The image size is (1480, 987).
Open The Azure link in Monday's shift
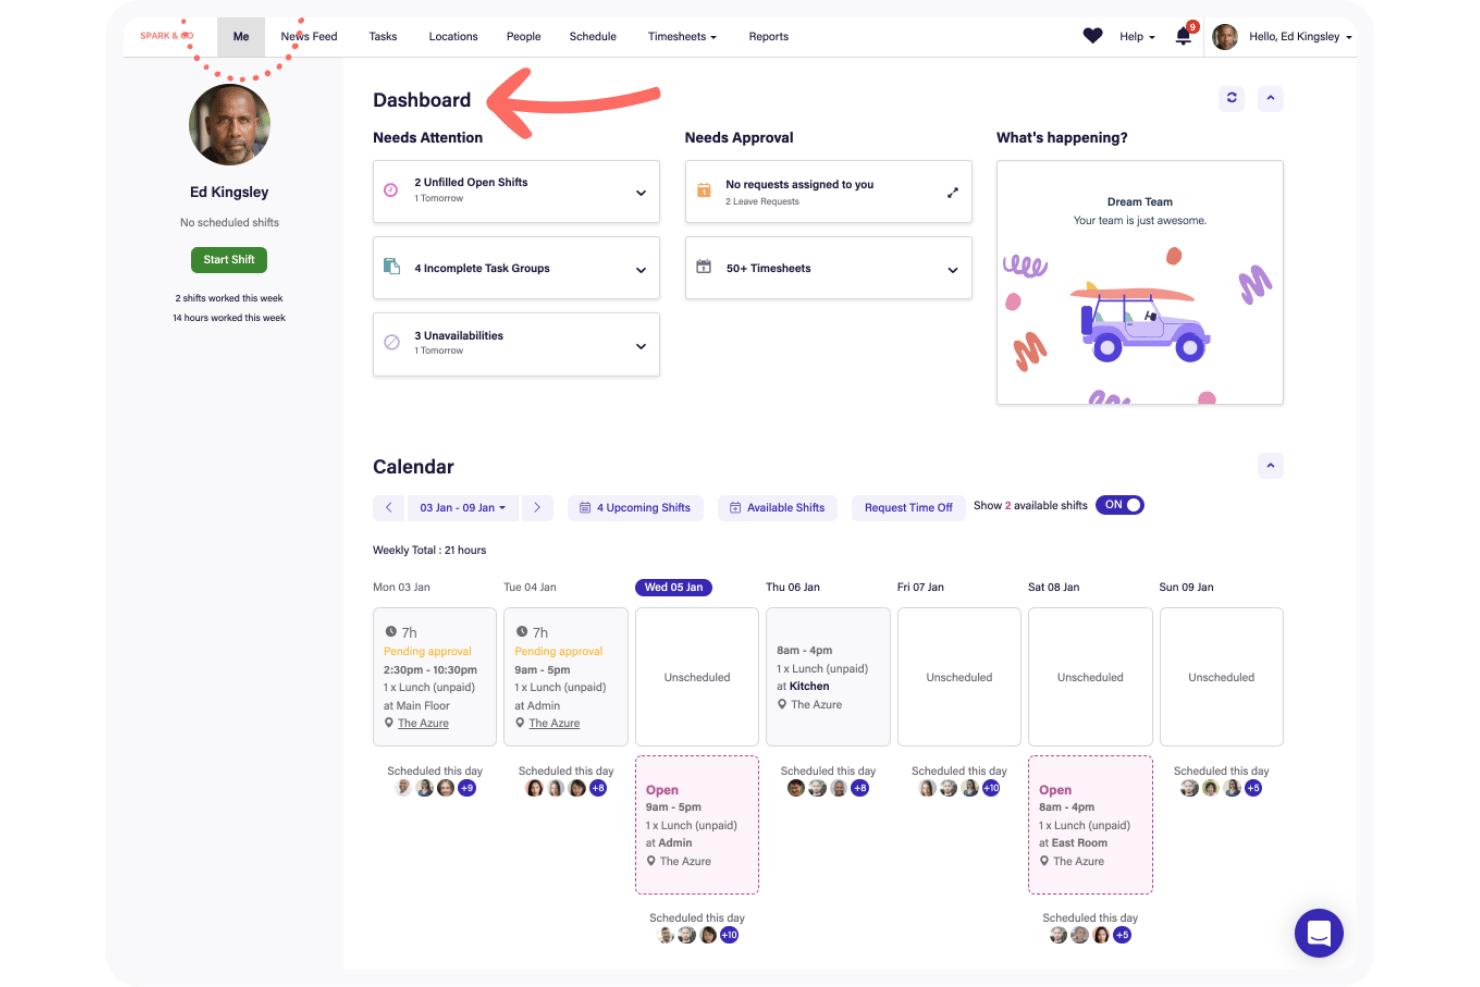(423, 723)
